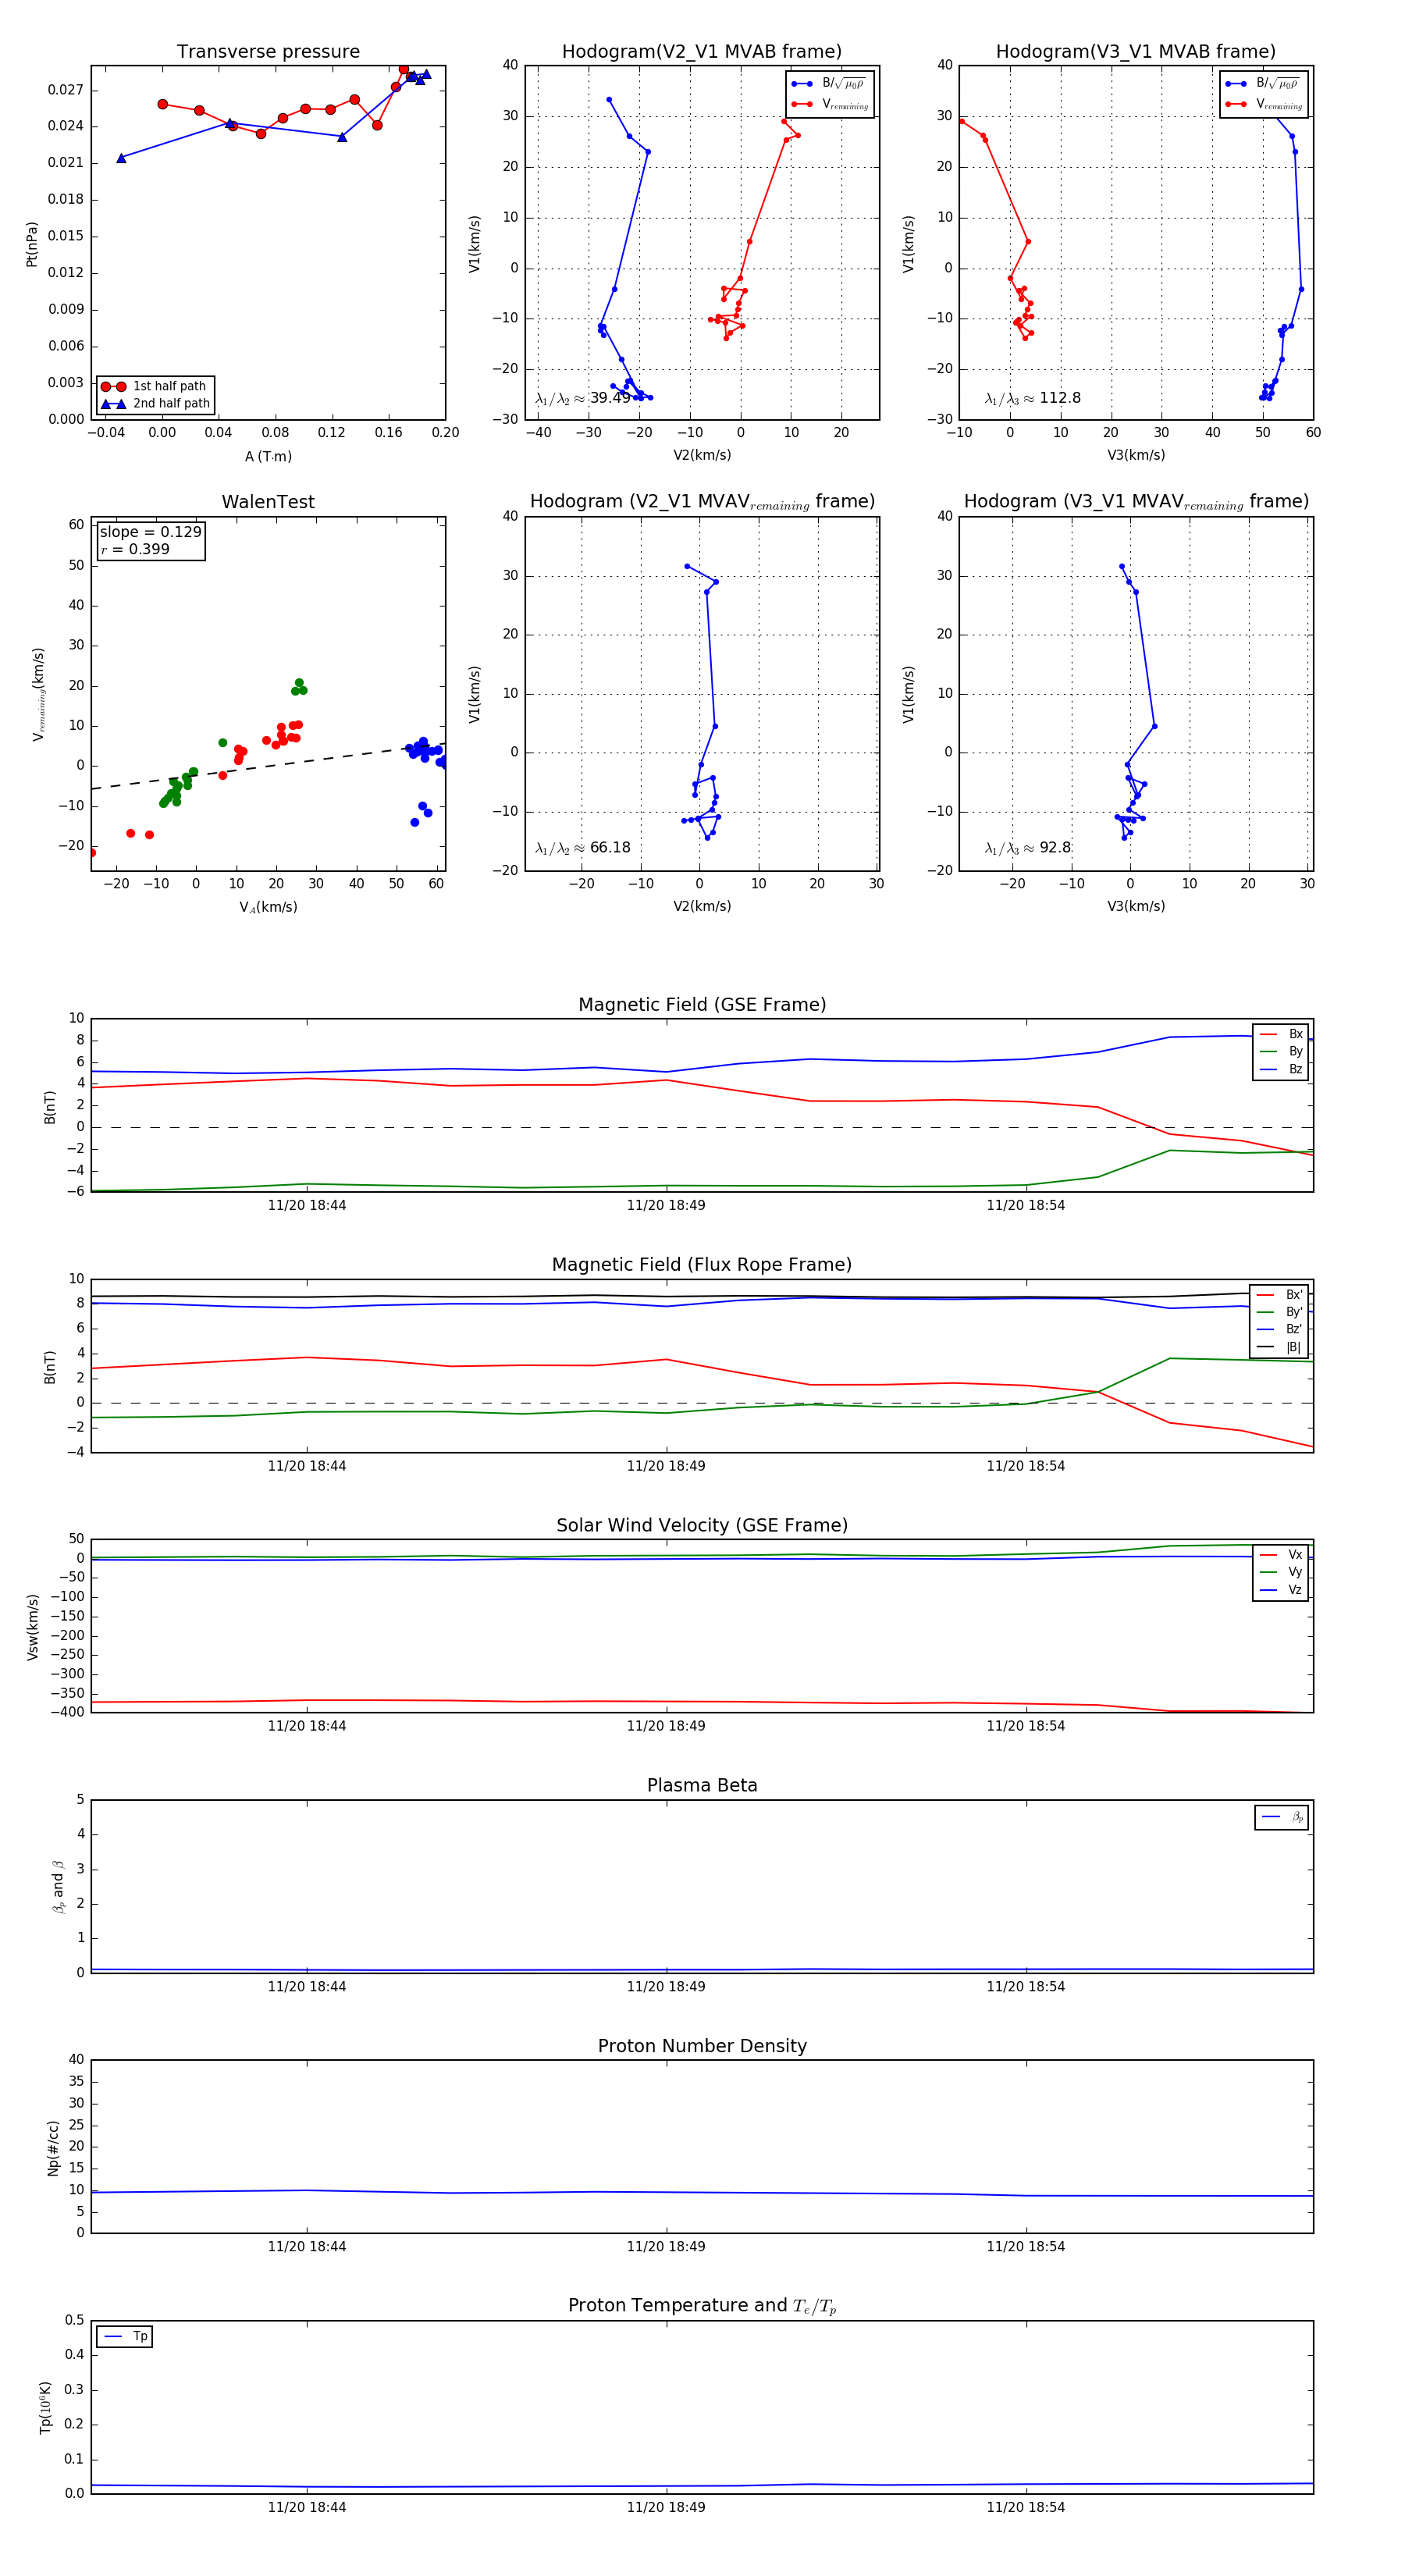Click the 'Solar Wind Velocity (GSE Frame)' title

(702, 1525)
